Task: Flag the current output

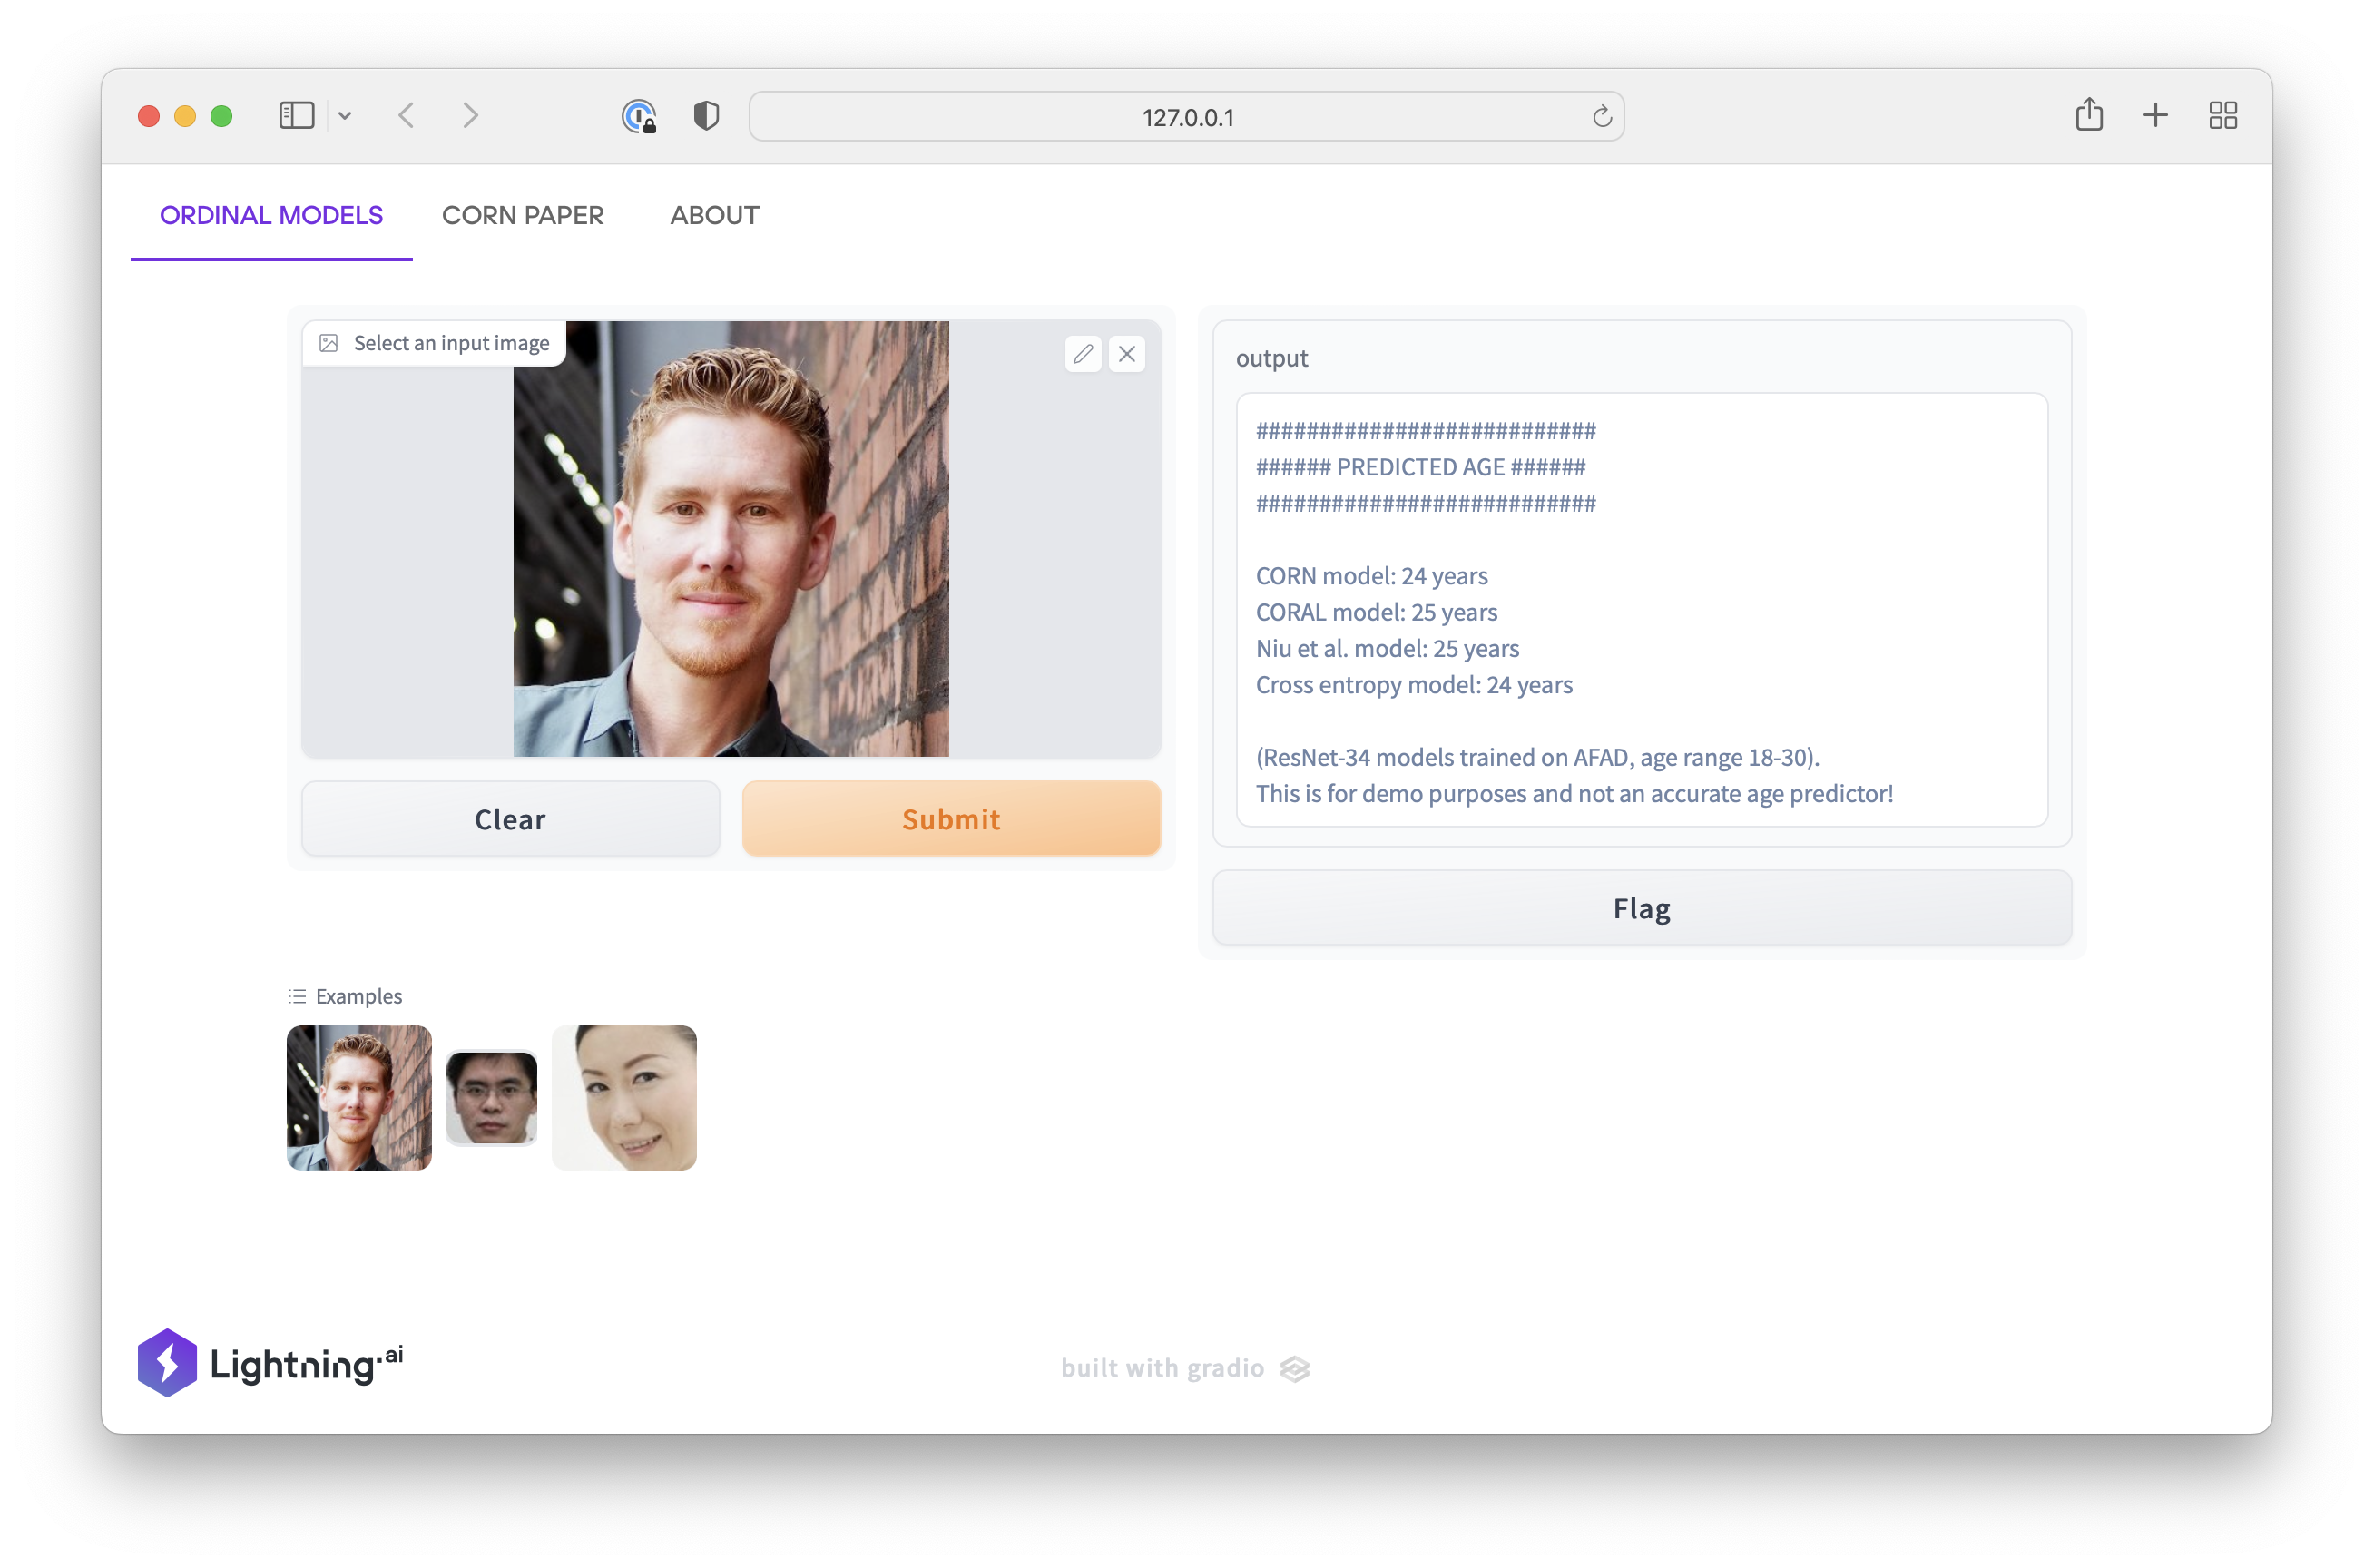Action: pos(1641,908)
